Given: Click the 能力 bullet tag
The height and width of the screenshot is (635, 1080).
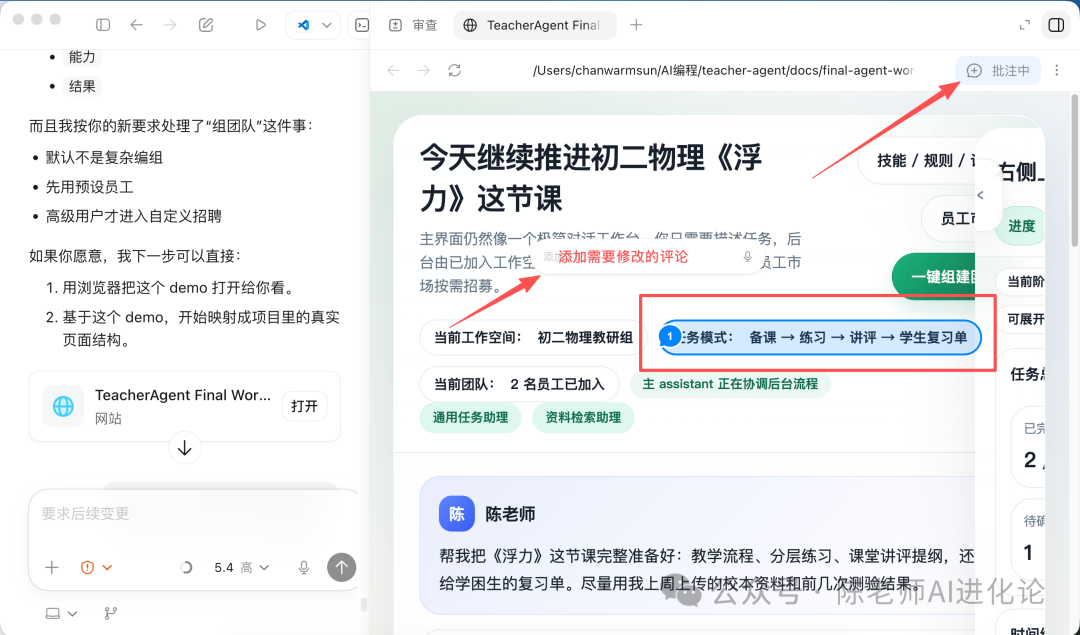Looking at the screenshot, I should tap(82, 56).
